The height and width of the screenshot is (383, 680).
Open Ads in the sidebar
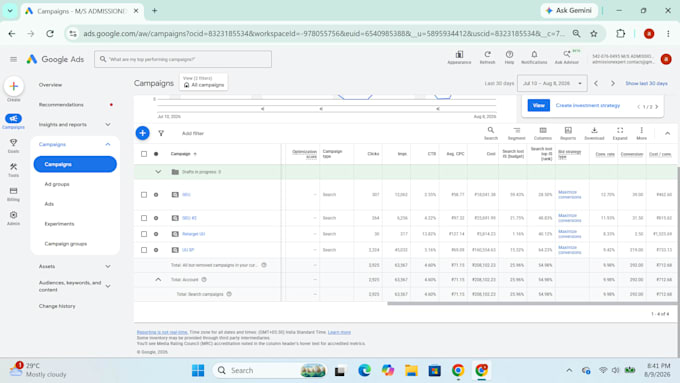click(x=49, y=204)
